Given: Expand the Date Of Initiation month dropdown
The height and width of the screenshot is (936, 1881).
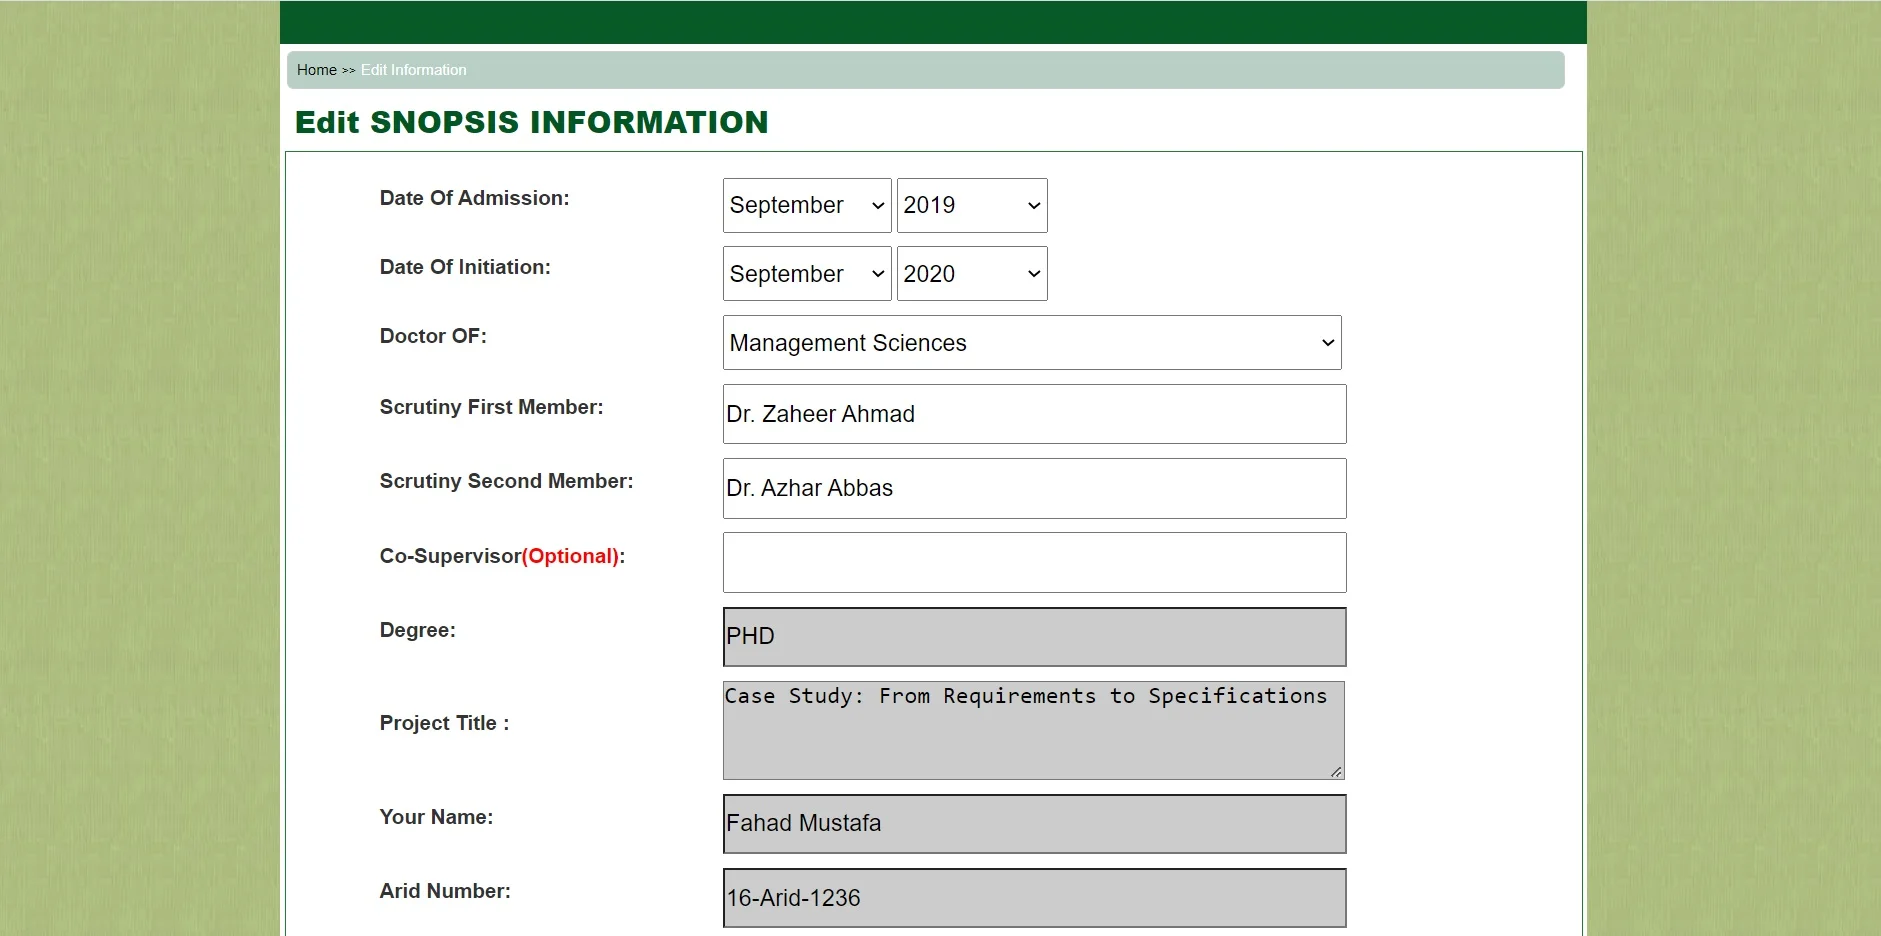Looking at the screenshot, I should tap(806, 274).
